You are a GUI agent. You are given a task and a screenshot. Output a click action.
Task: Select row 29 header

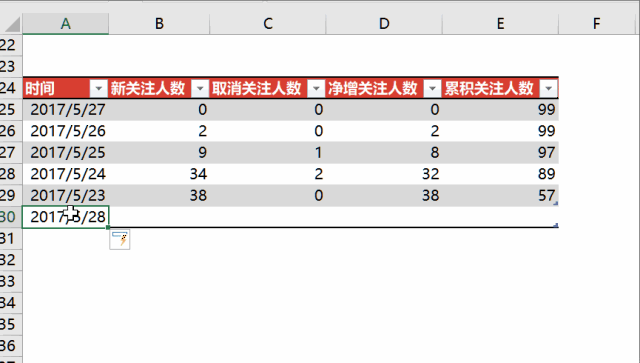11,195
